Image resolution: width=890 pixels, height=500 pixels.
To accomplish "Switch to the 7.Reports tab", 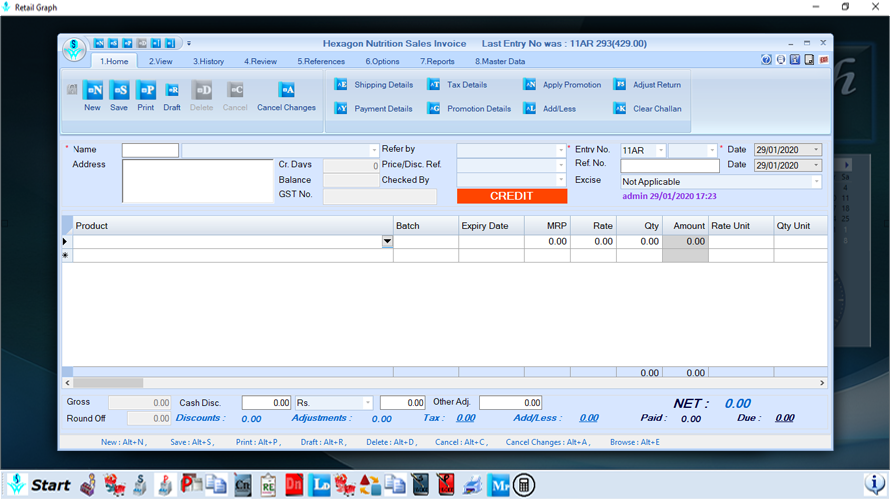I will (437, 61).
